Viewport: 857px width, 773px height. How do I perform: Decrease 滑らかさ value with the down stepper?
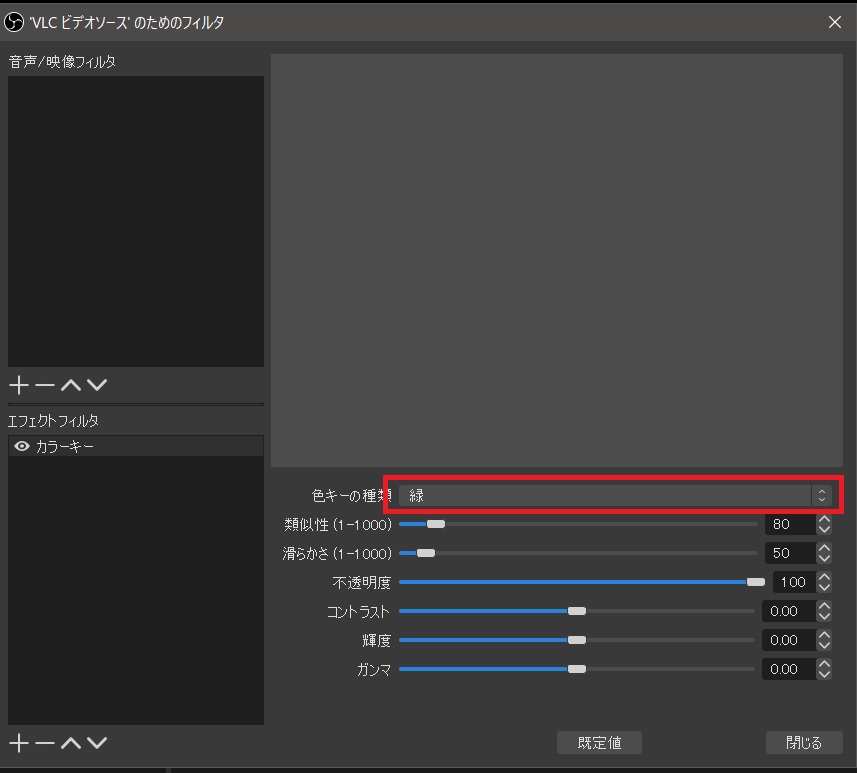click(824, 558)
